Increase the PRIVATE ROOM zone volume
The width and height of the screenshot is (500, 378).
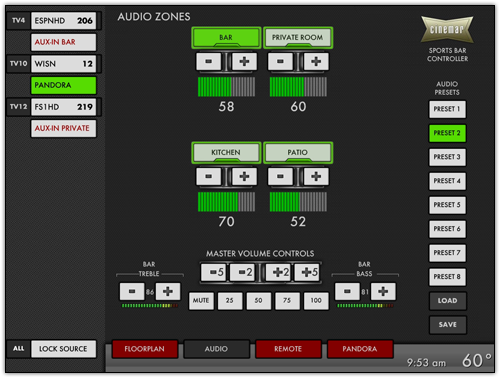(x=316, y=61)
